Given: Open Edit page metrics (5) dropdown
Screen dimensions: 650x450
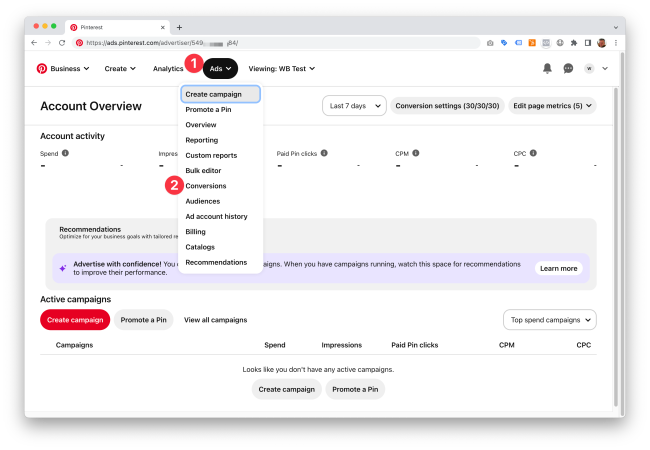Looking at the screenshot, I should pyautogui.click(x=553, y=105).
